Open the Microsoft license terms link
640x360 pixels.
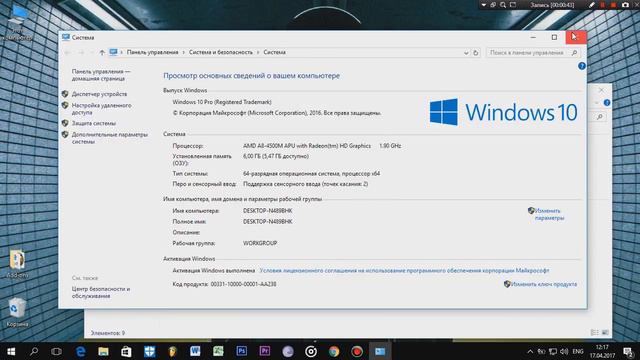click(x=404, y=270)
